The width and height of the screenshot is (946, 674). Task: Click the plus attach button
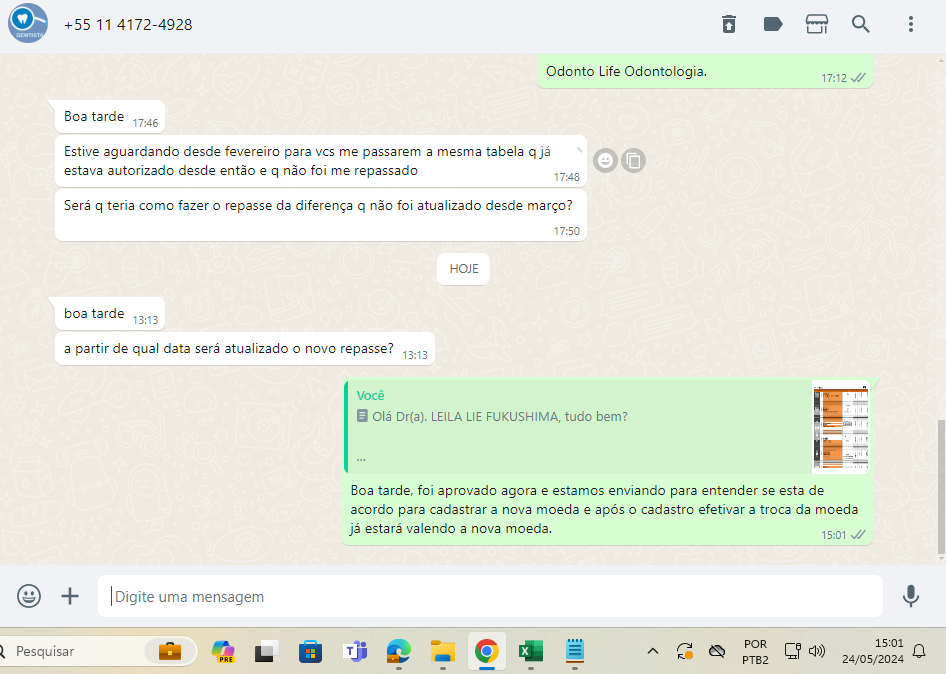point(70,596)
